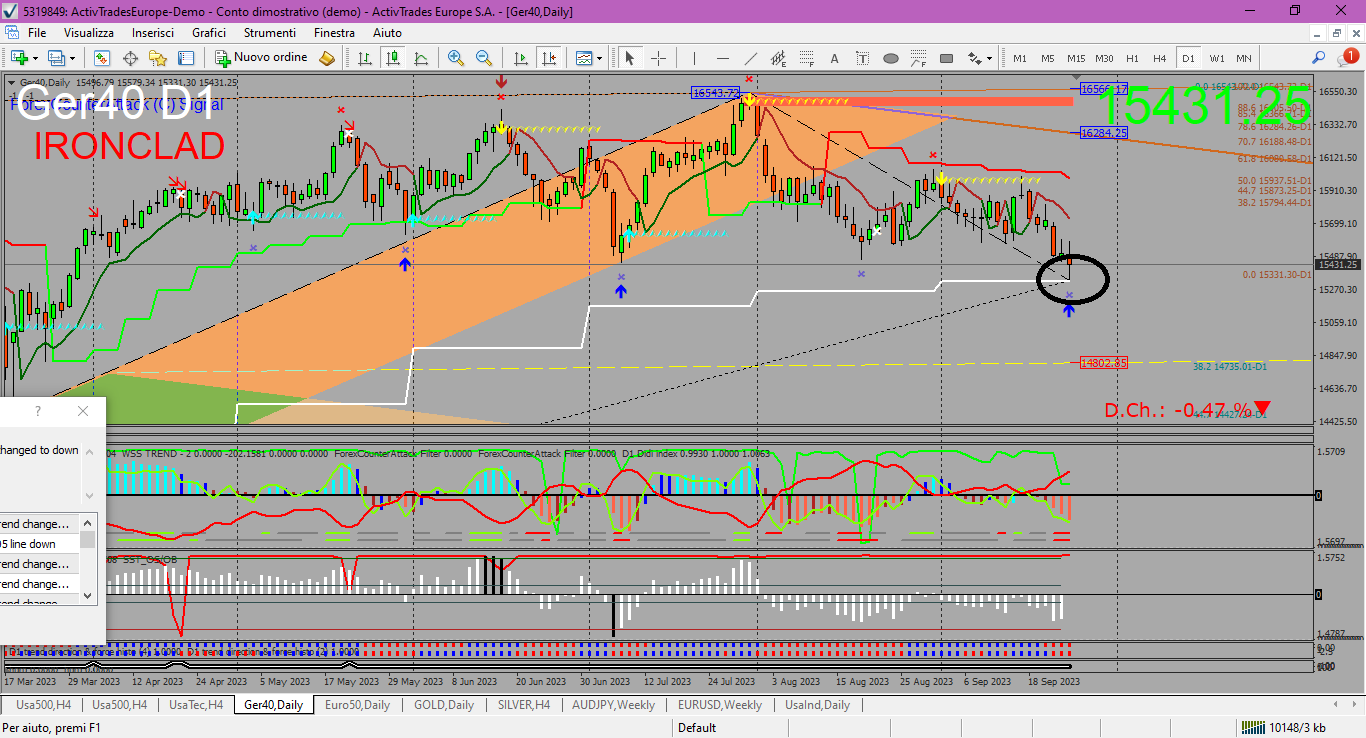The height and width of the screenshot is (738, 1366).
Task: Expand the new chart dropdown arrow
Action: click(35, 58)
